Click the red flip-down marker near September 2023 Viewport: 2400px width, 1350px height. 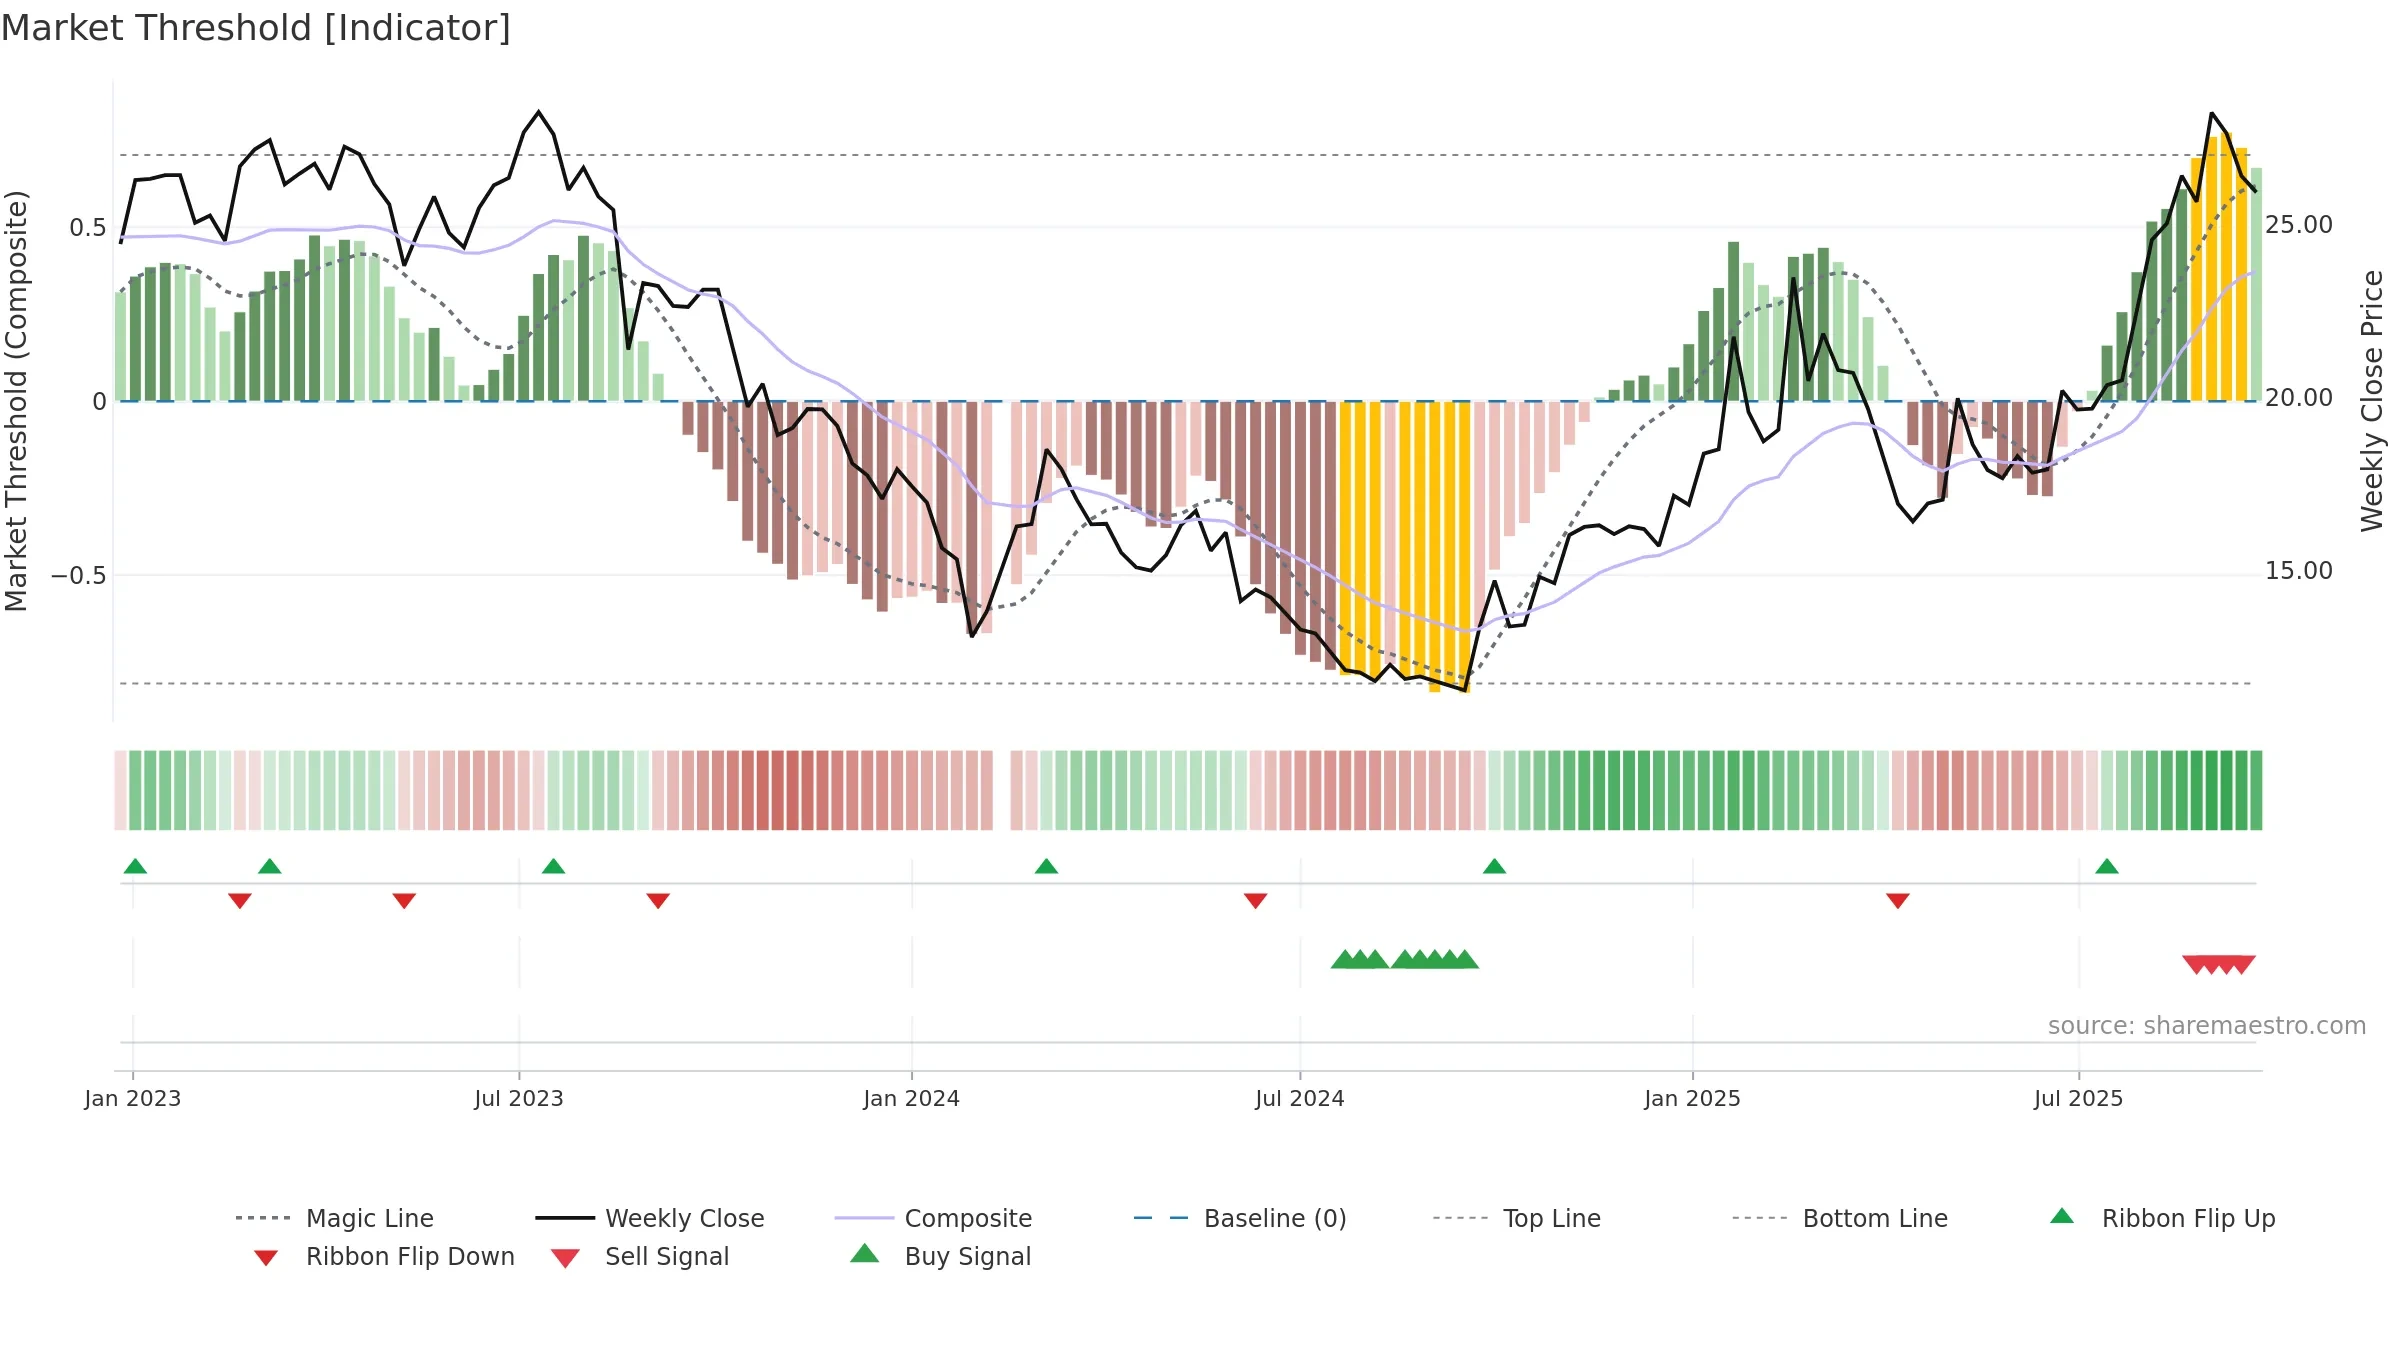(658, 901)
